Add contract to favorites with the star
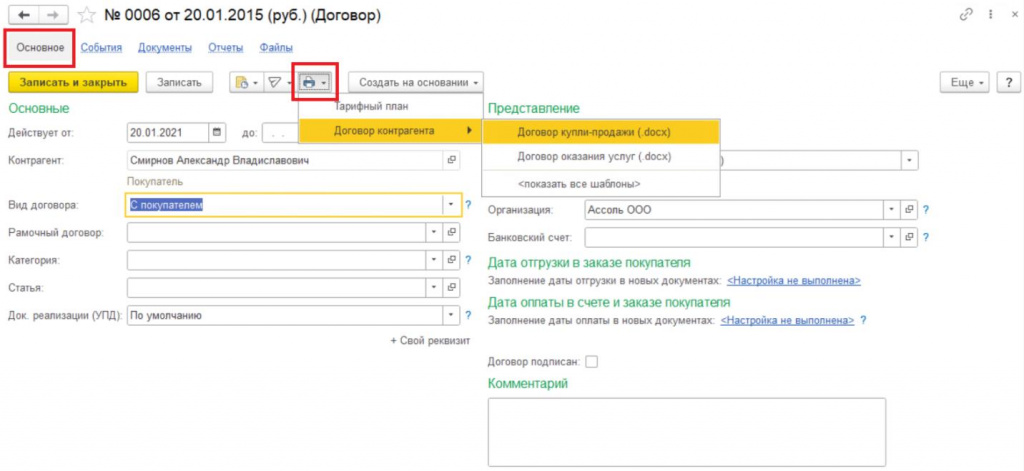 (x=86, y=15)
